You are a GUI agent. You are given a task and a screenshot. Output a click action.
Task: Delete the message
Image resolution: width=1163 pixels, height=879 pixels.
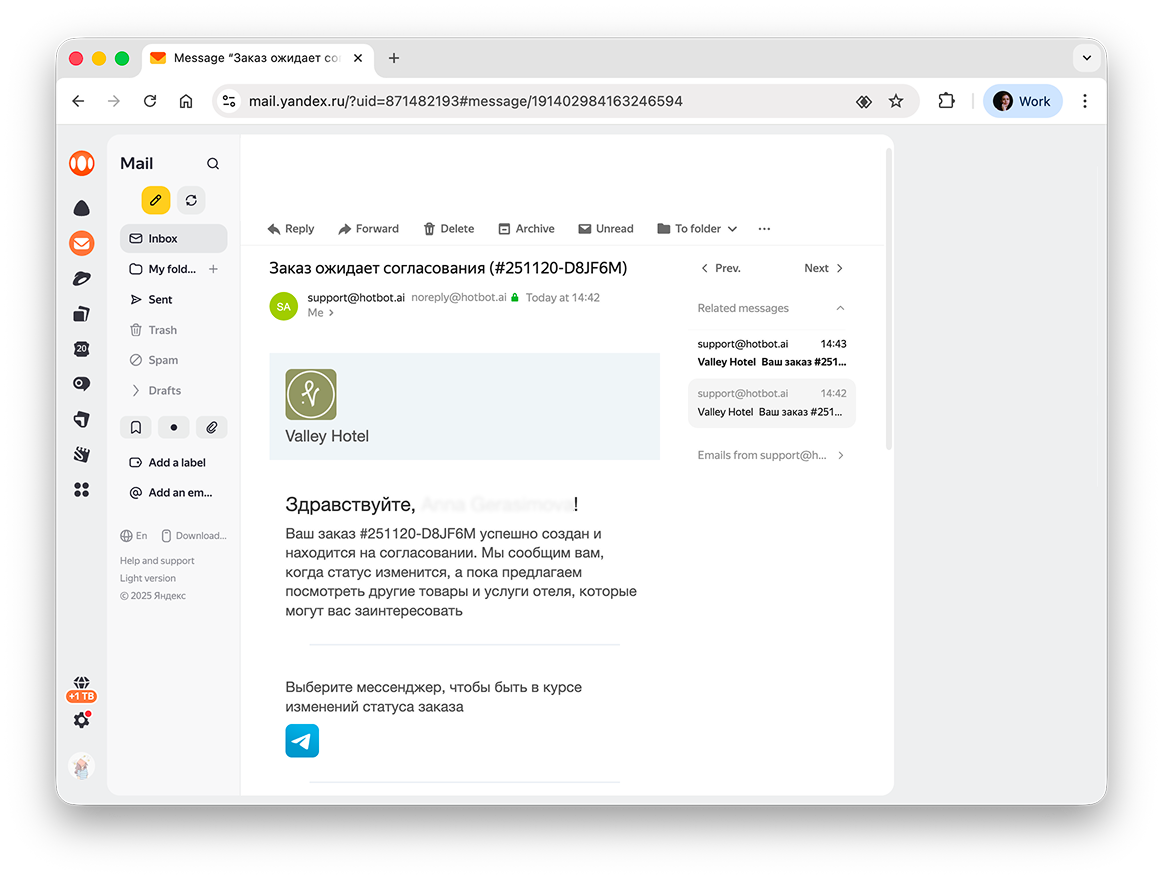pos(449,228)
